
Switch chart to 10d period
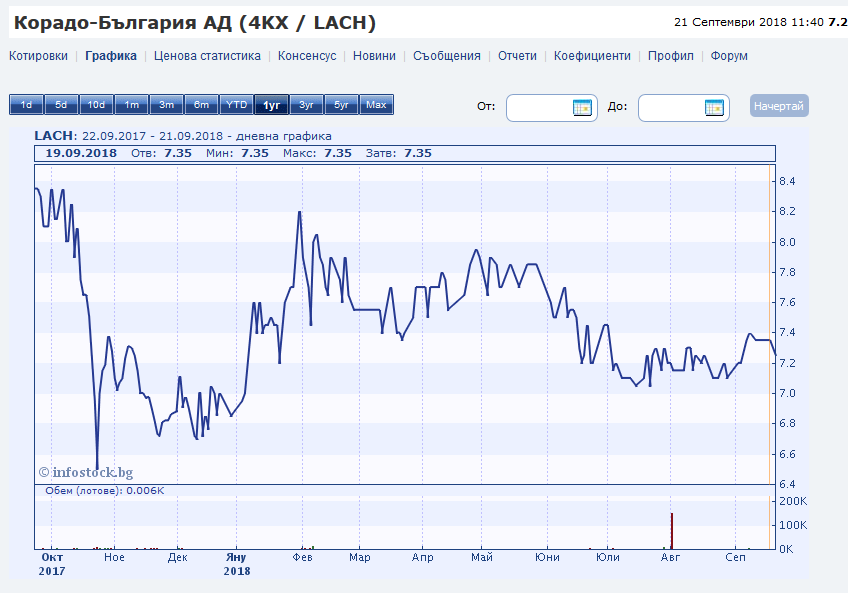[96, 104]
